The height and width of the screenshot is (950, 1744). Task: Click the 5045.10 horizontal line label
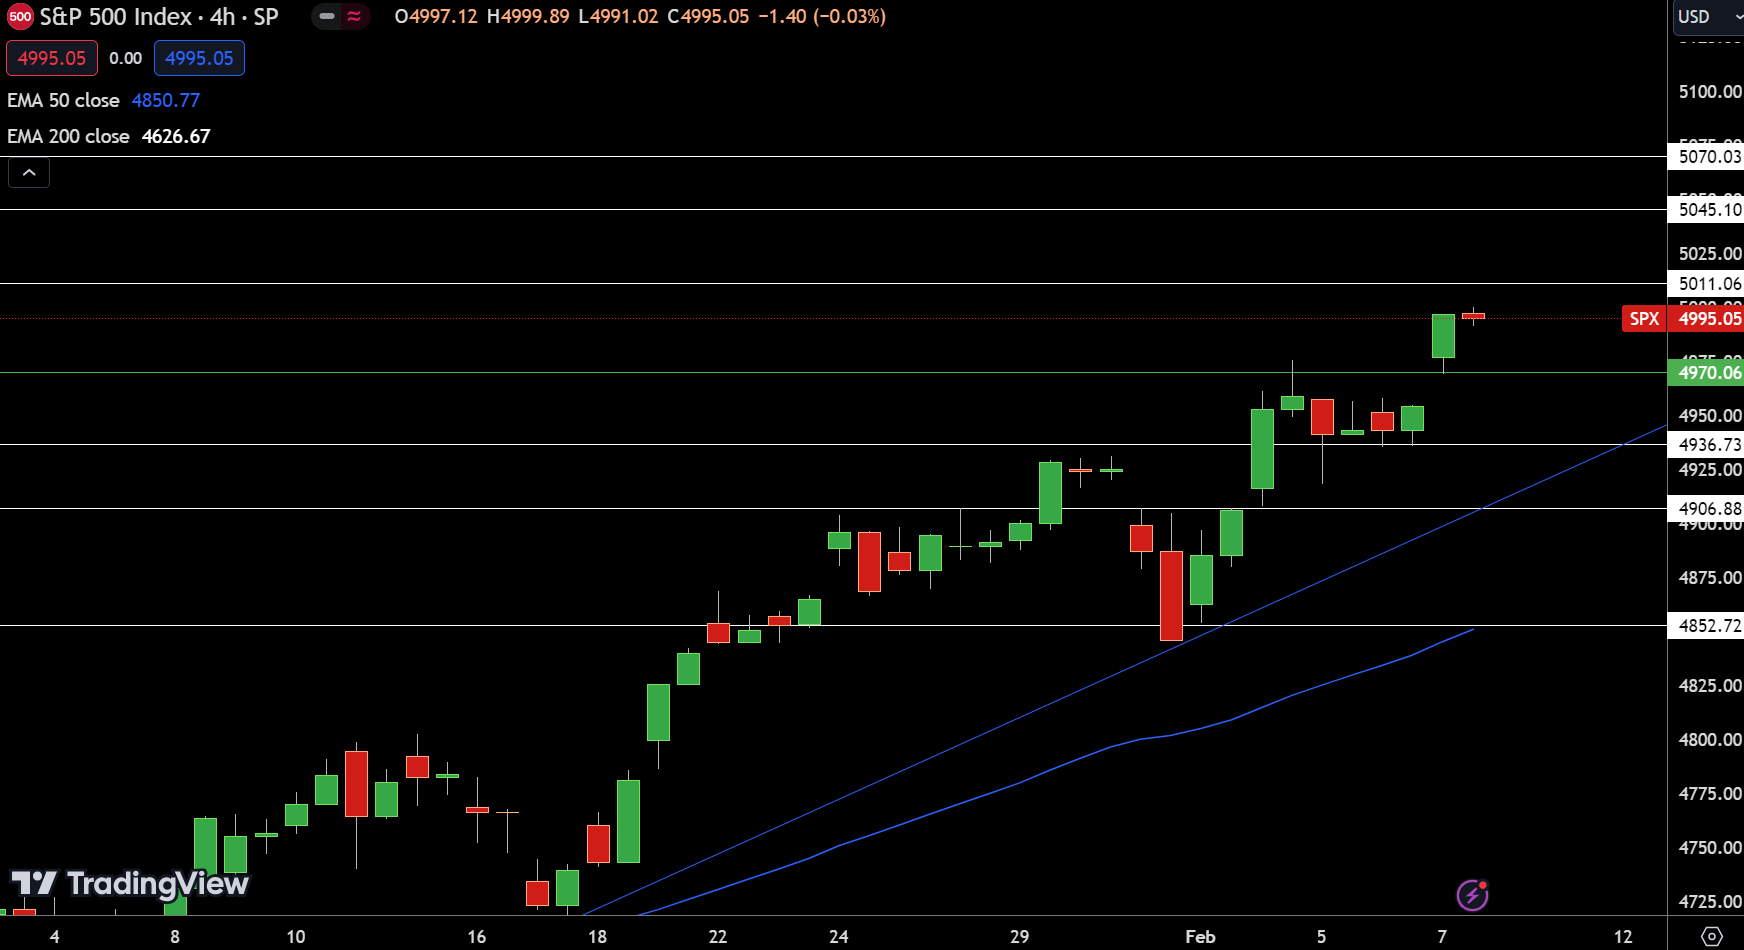[1707, 210]
